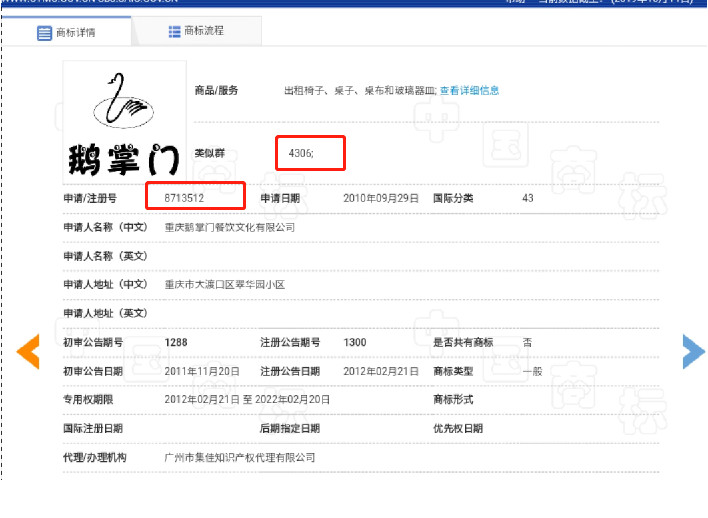Click the 申请人地址（中文） label
This screenshot has width=708, height=518.
tap(105, 285)
